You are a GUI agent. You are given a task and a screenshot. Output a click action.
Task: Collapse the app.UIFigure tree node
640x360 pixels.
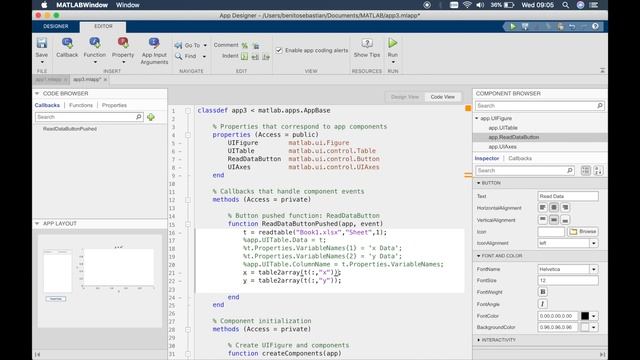pyautogui.click(x=477, y=118)
